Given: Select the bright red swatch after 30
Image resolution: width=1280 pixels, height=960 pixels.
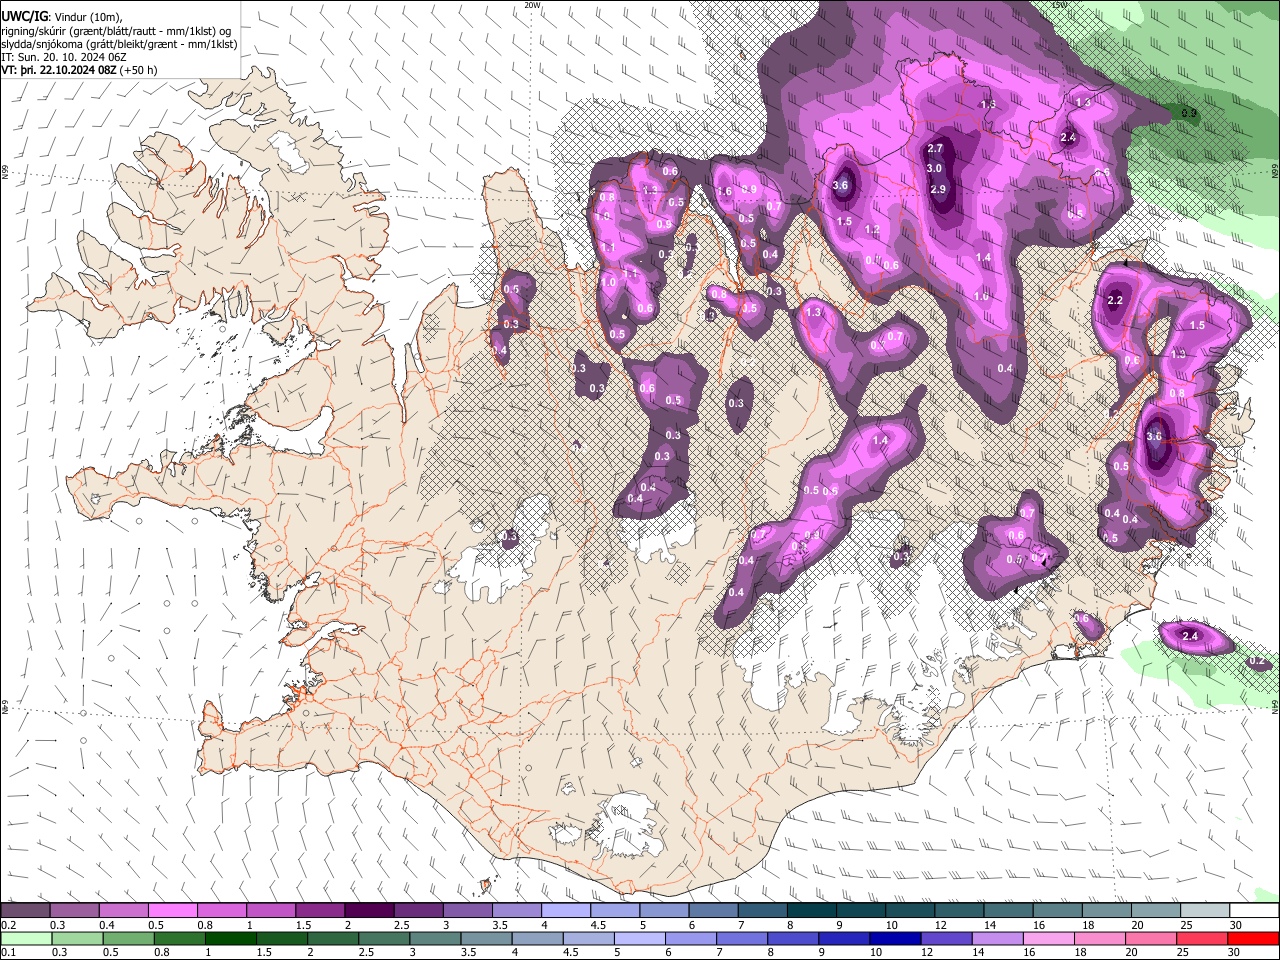Looking at the screenshot, I should [1253, 939].
